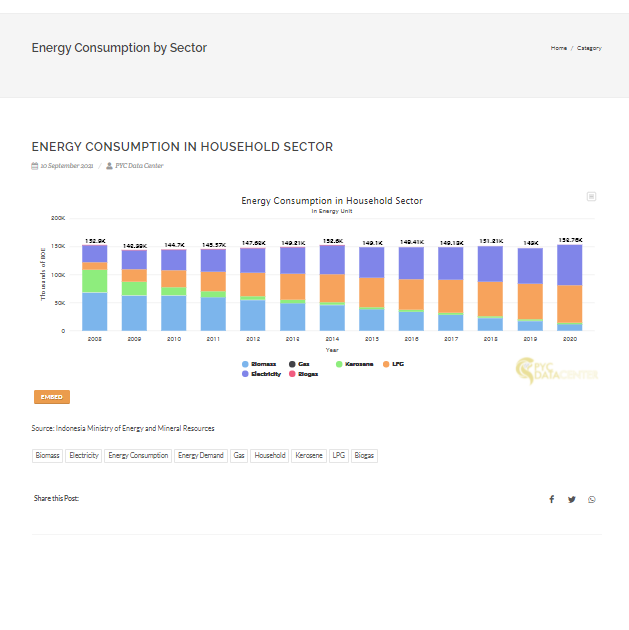This screenshot has width=629, height=630.
Task: Click the Source: Indonesia Ministry text
Action: 123,428
